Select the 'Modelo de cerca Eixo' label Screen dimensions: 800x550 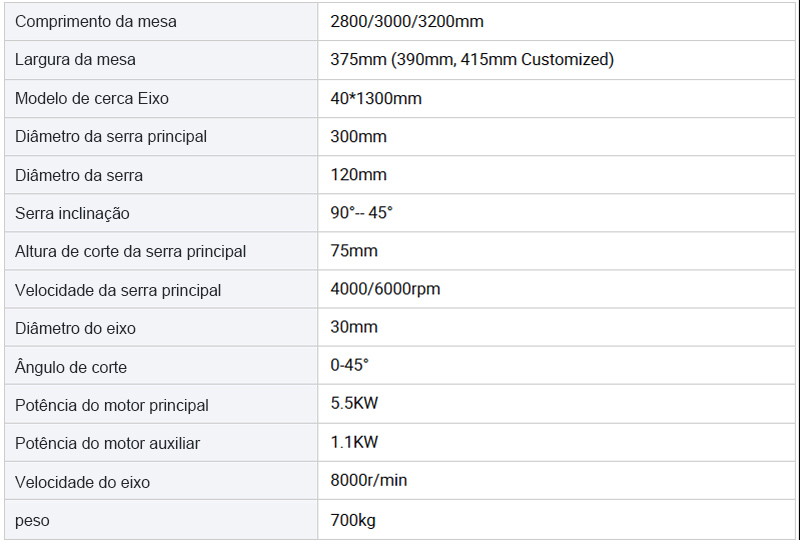click(92, 98)
